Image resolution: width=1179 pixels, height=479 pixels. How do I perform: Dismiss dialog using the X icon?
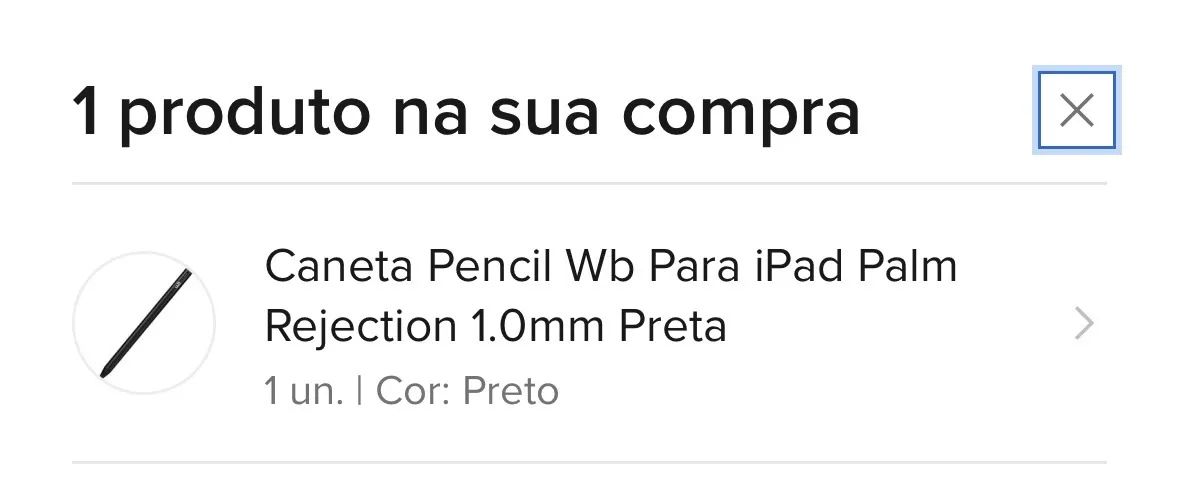tap(1076, 110)
